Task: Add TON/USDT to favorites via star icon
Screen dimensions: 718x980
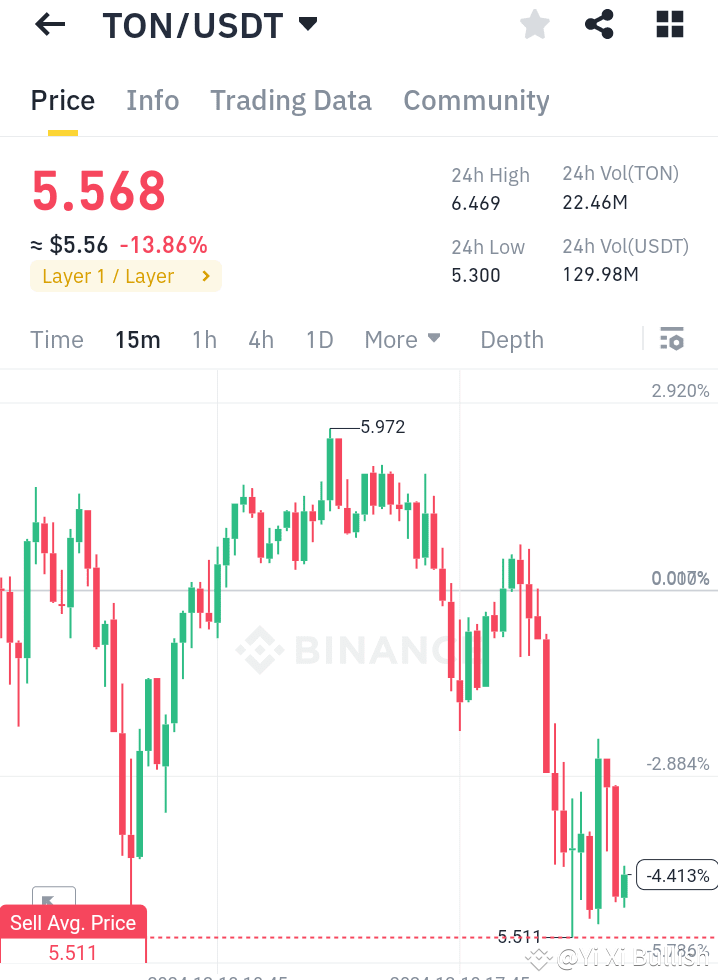Action: tap(534, 24)
